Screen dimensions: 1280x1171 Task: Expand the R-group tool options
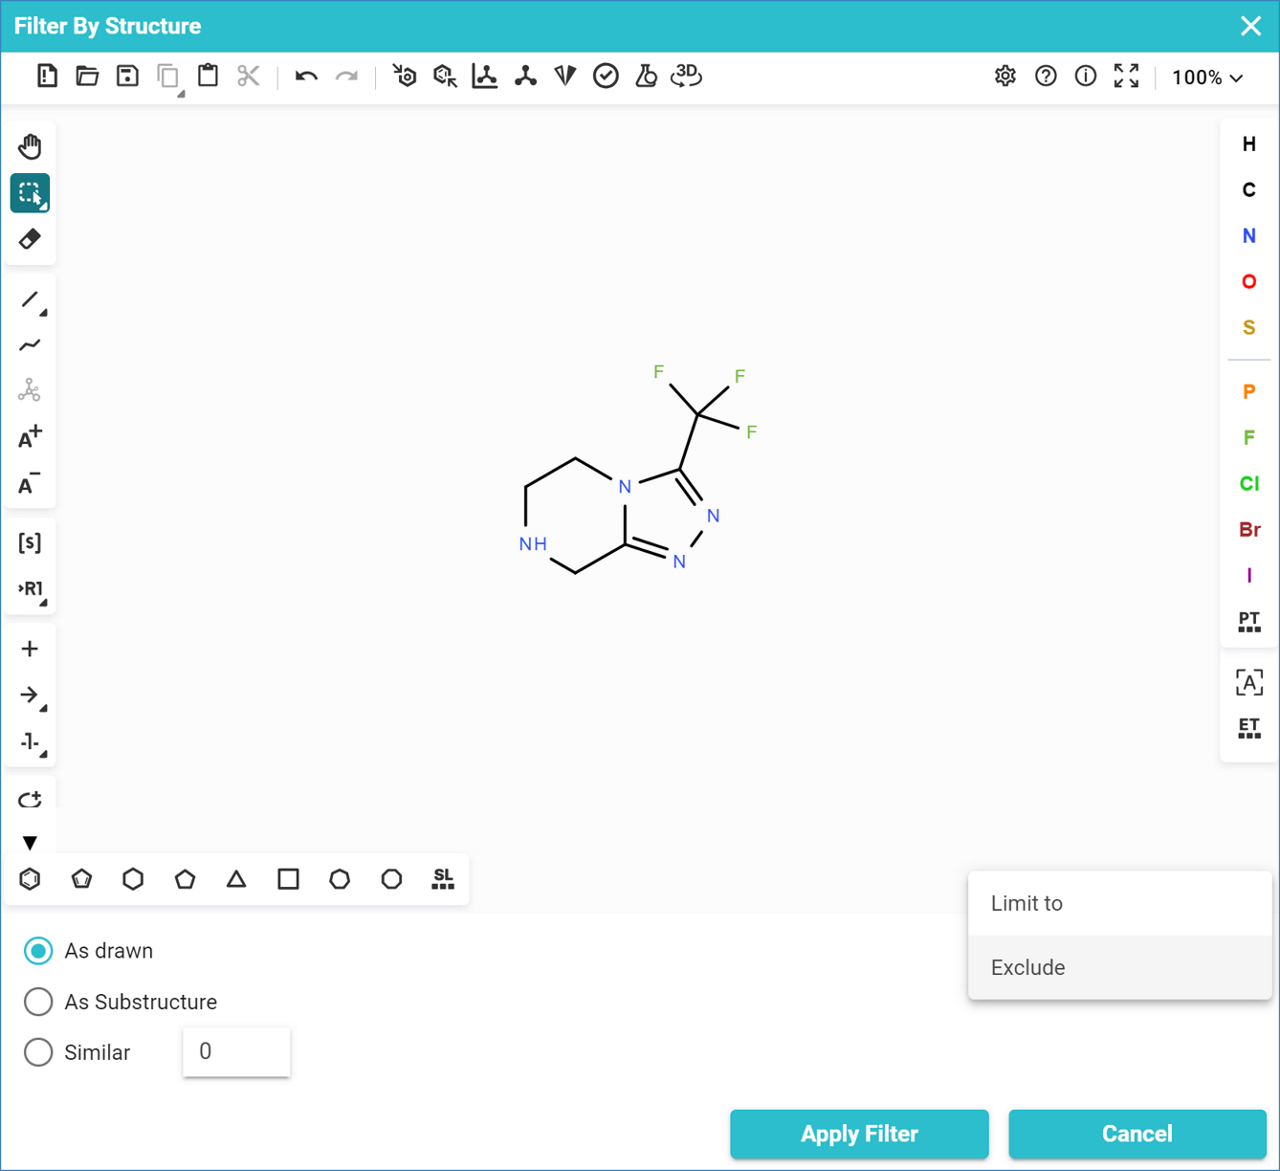(x=31, y=589)
